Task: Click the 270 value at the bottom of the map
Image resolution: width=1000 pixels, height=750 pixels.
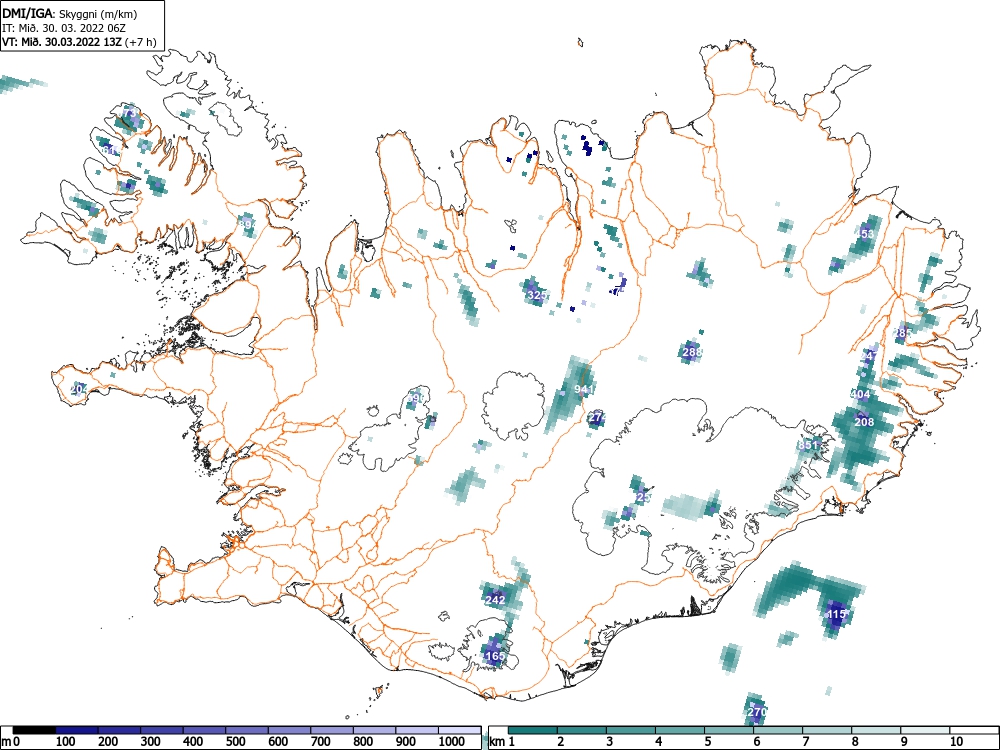Action: coord(756,712)
